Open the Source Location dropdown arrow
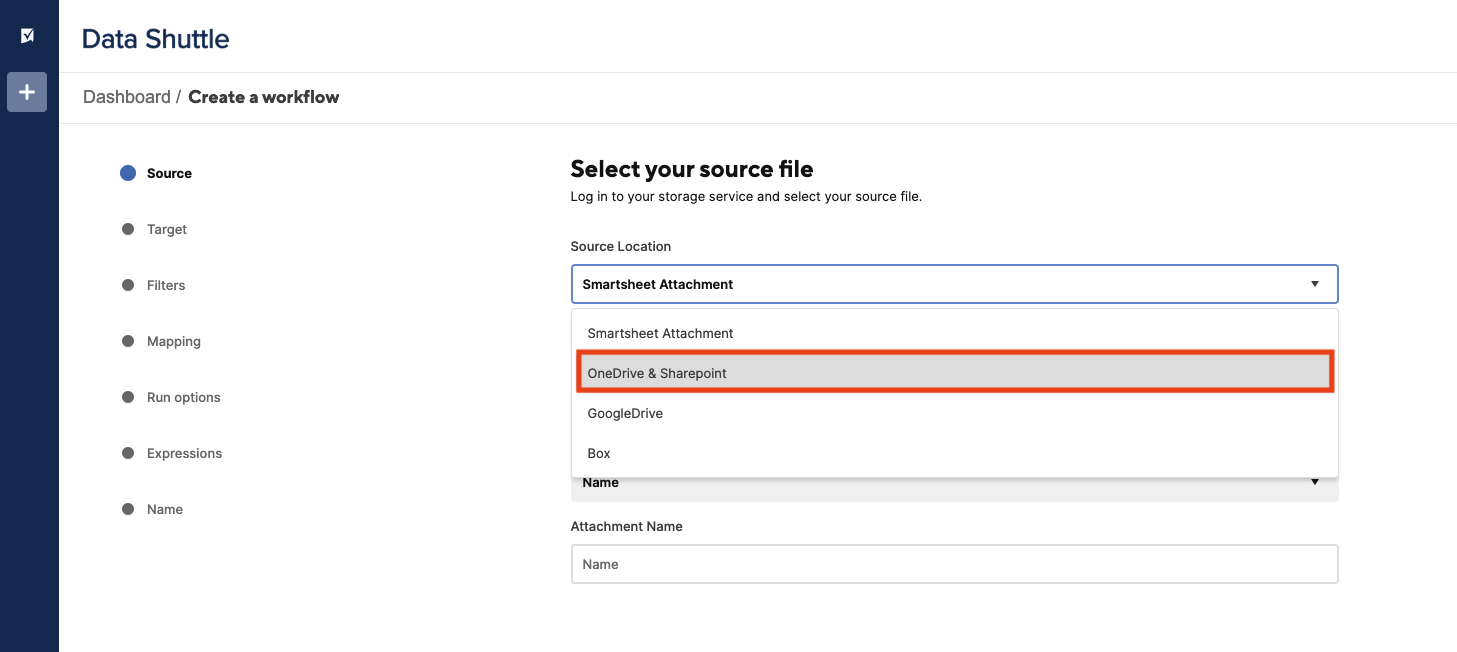The width and height of the screenshot is (1457, 652). click(1314, 284)
